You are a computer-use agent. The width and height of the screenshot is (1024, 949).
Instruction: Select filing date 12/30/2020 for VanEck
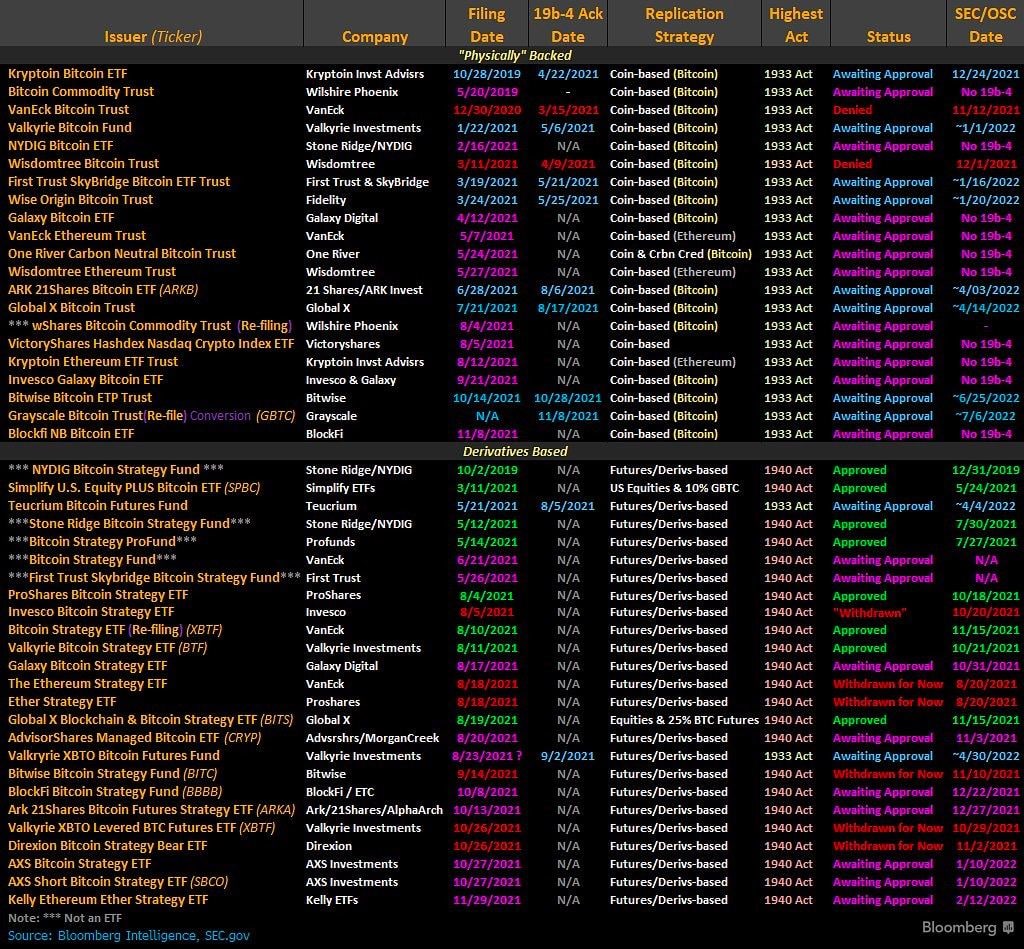click(x=487, y=110)
